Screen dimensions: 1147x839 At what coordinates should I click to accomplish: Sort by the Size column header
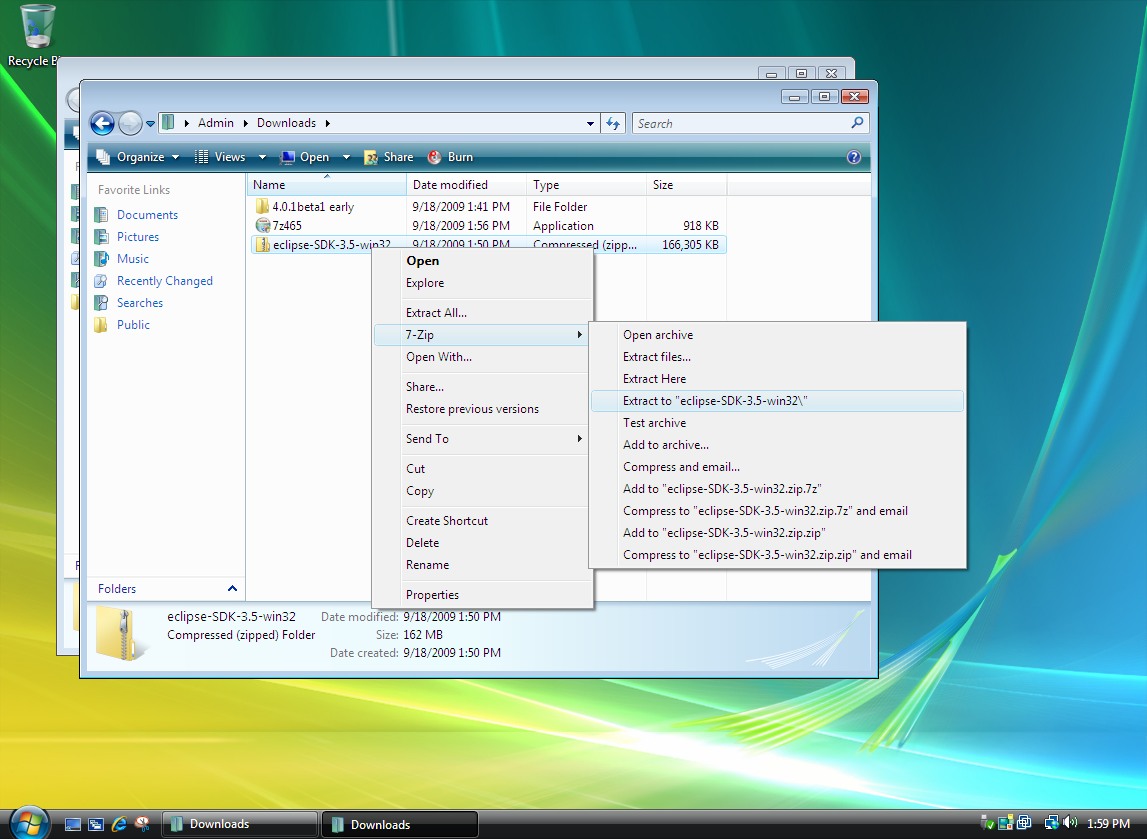click(686, 185)
